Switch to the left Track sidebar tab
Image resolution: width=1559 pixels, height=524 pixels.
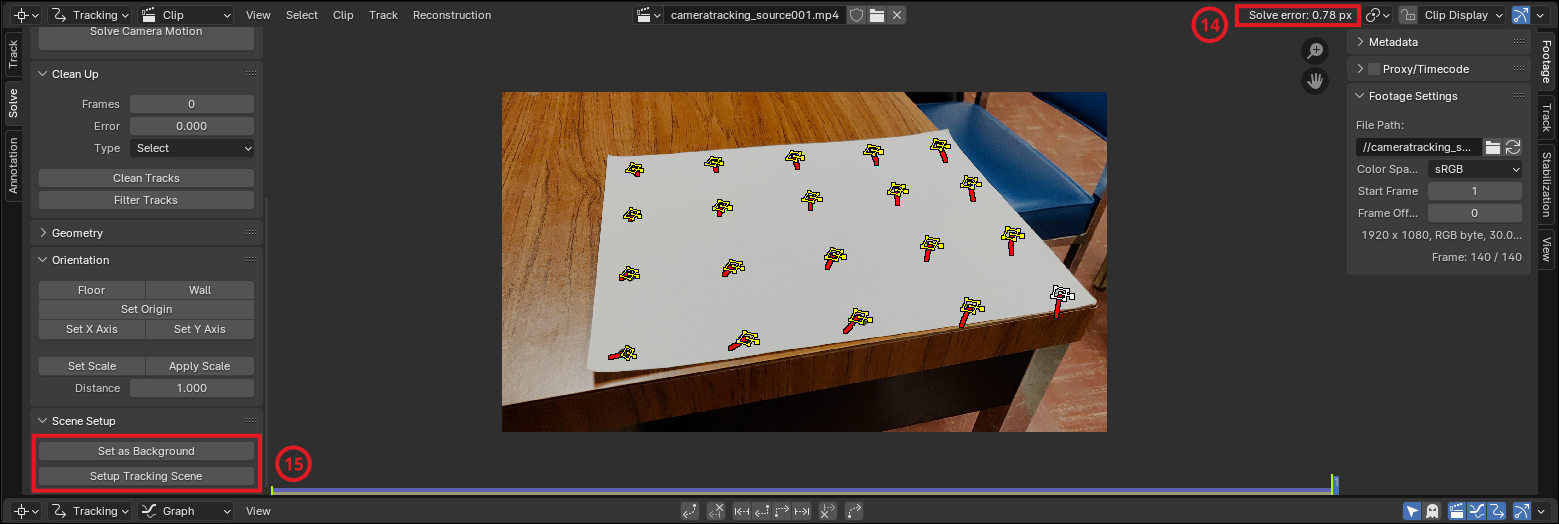click(x=13, y=54)
